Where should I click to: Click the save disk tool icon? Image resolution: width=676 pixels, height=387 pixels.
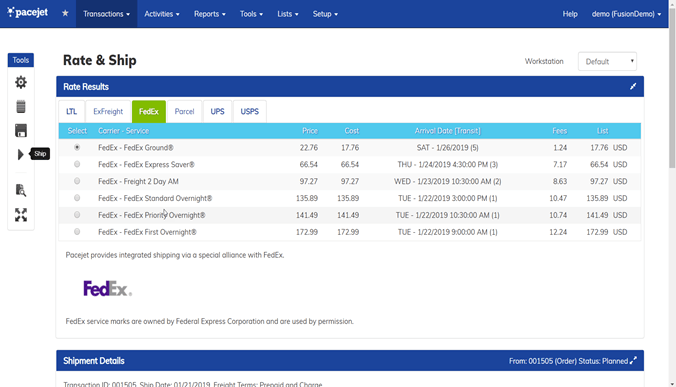tap(21, 131)
